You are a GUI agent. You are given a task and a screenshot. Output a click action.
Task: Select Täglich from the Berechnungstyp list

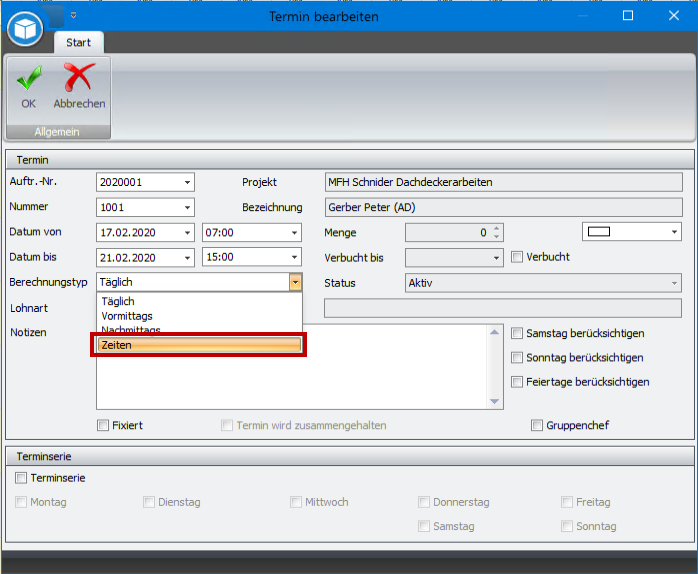[199, 301]
